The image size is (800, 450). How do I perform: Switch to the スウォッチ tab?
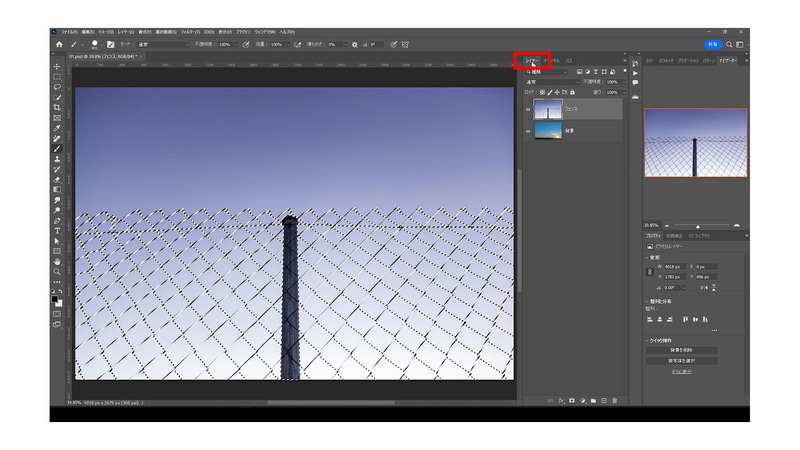pyautogui.click(x=666, y=61)
